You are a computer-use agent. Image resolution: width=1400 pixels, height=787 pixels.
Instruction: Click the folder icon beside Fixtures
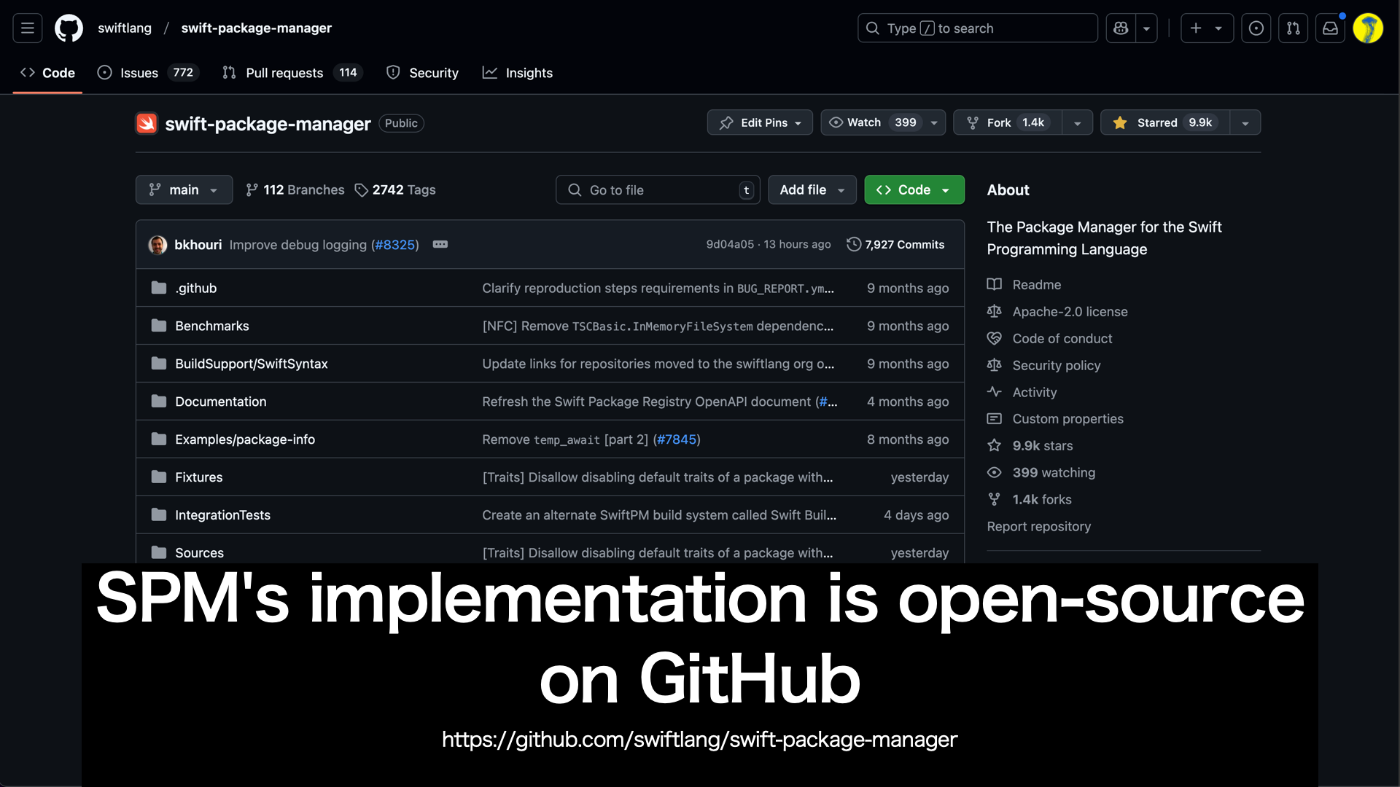pyautogui.click(x=158, y=478)
